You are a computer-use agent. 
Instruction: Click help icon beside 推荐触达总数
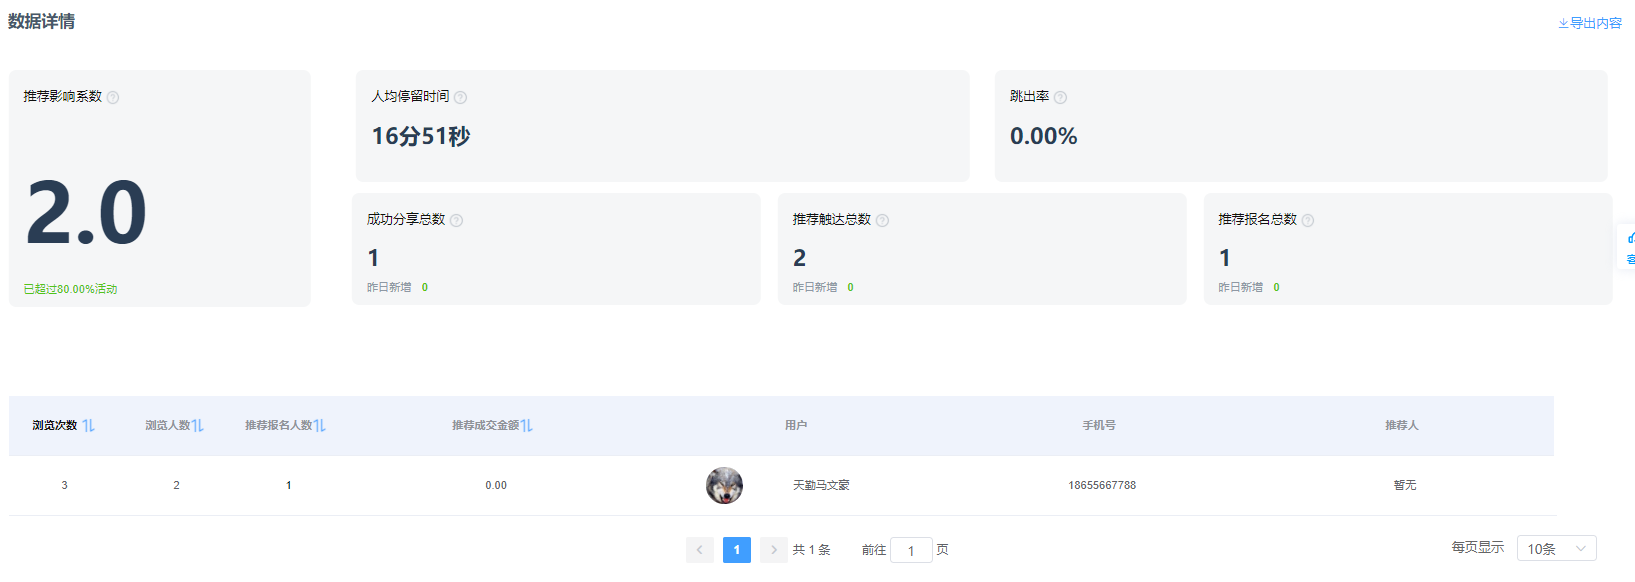click(882, 220)
